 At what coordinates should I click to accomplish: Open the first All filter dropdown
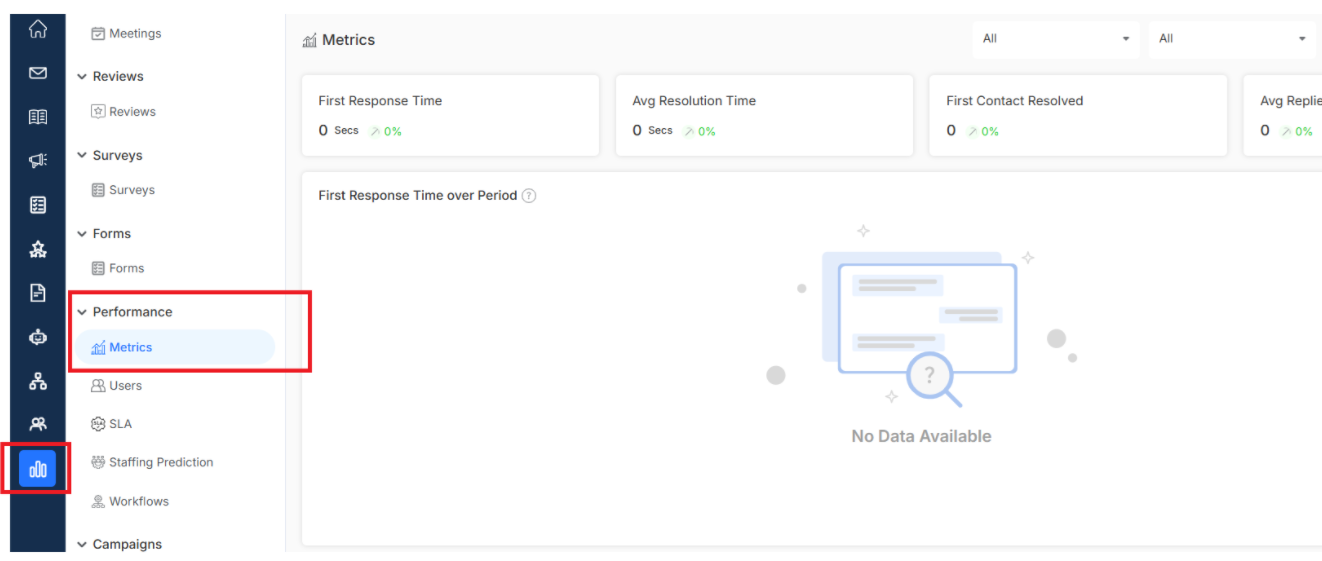(1056, 39)
